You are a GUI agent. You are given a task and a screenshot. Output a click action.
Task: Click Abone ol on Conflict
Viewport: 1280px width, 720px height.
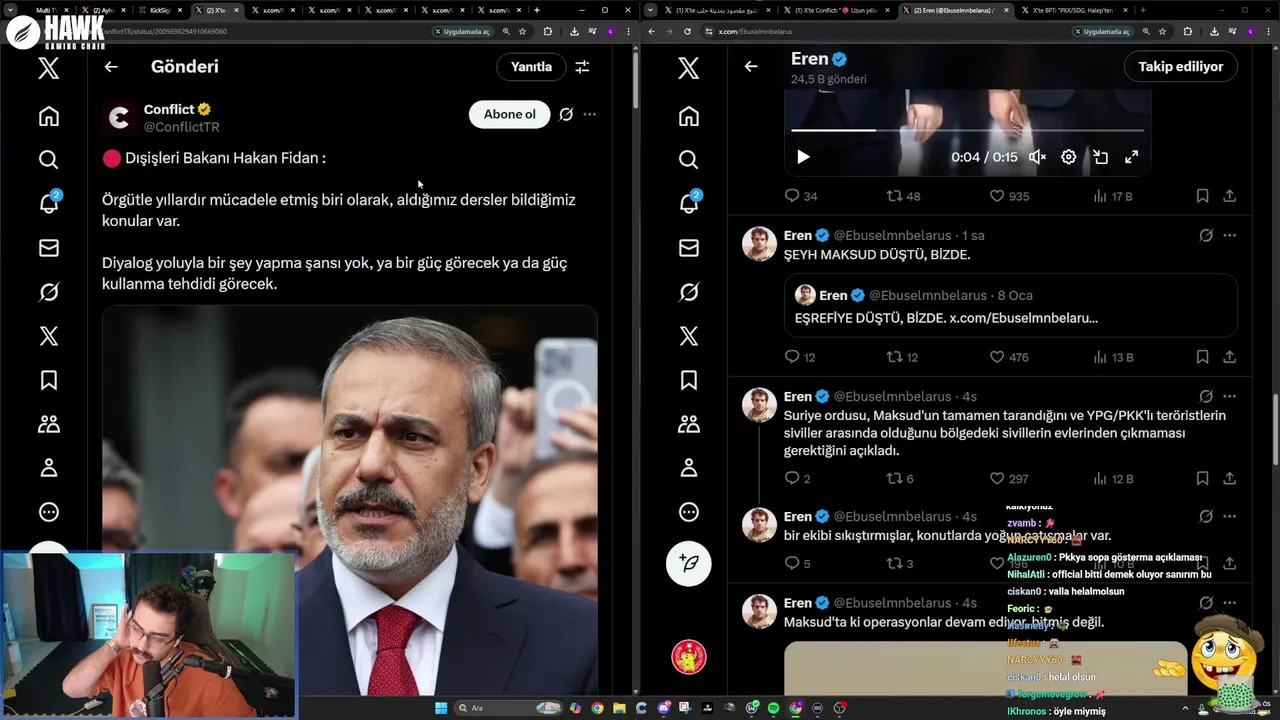510,114
